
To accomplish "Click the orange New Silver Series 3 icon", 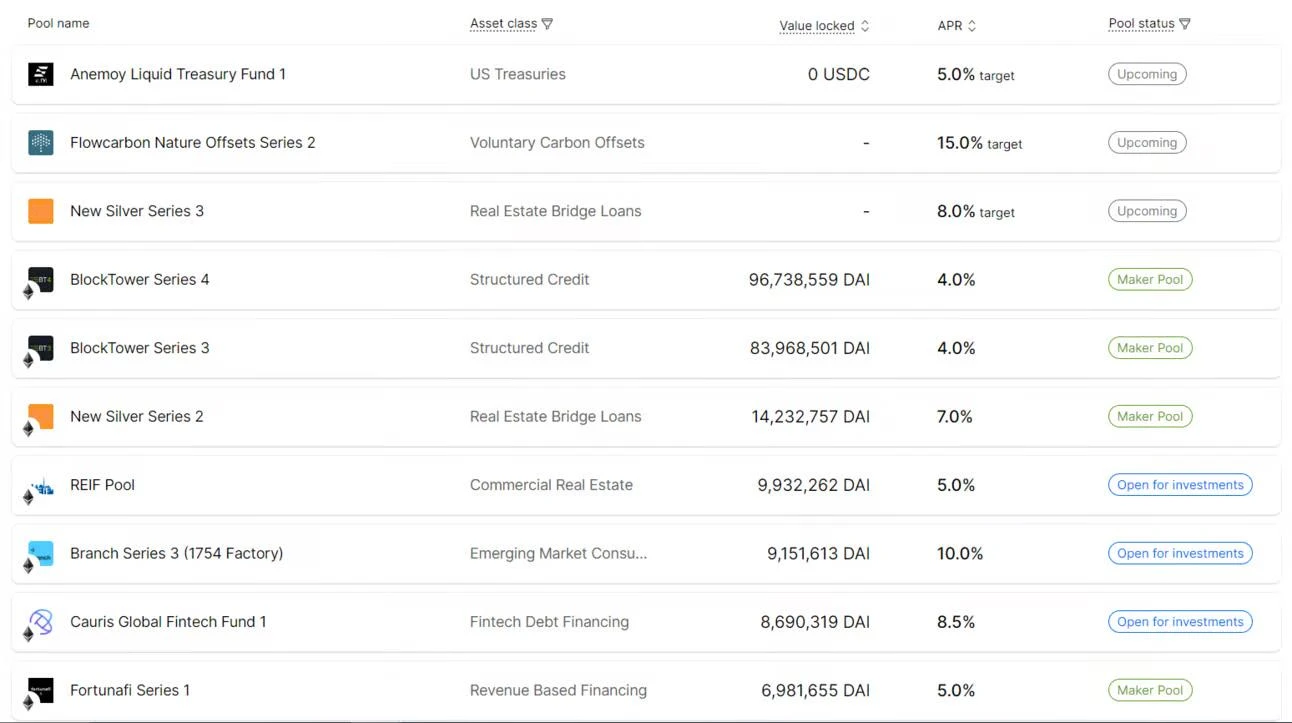I will (41, 211).
